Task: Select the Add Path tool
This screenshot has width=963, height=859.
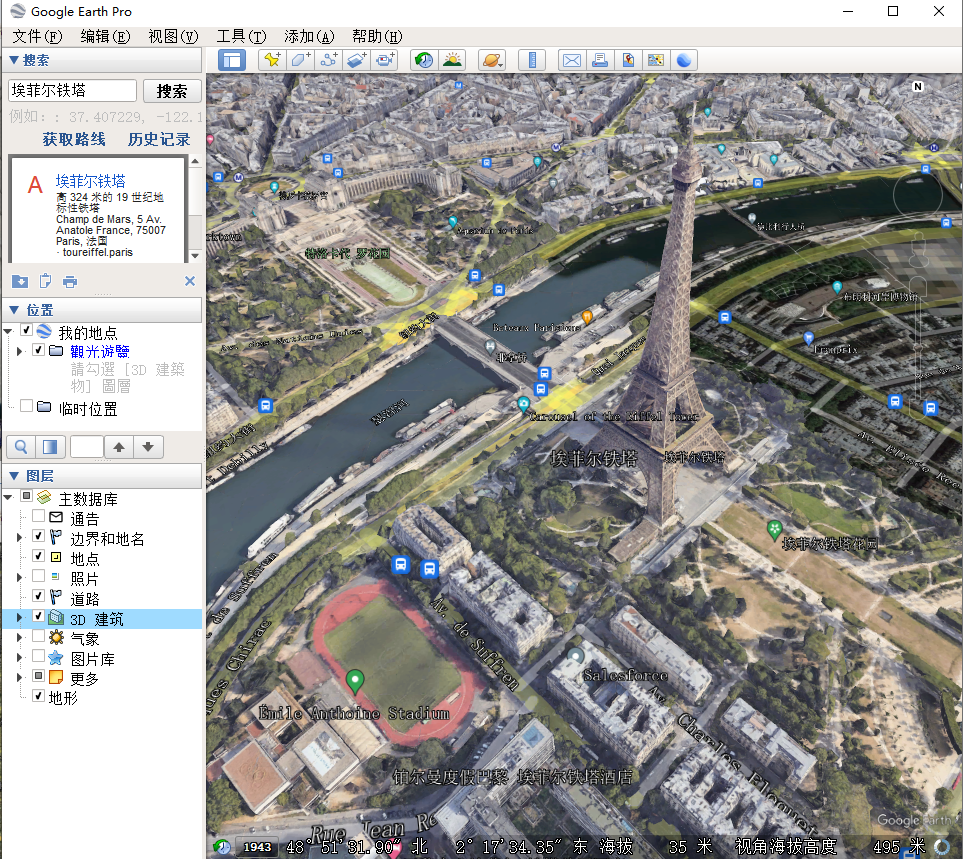Action: (328, 60)
